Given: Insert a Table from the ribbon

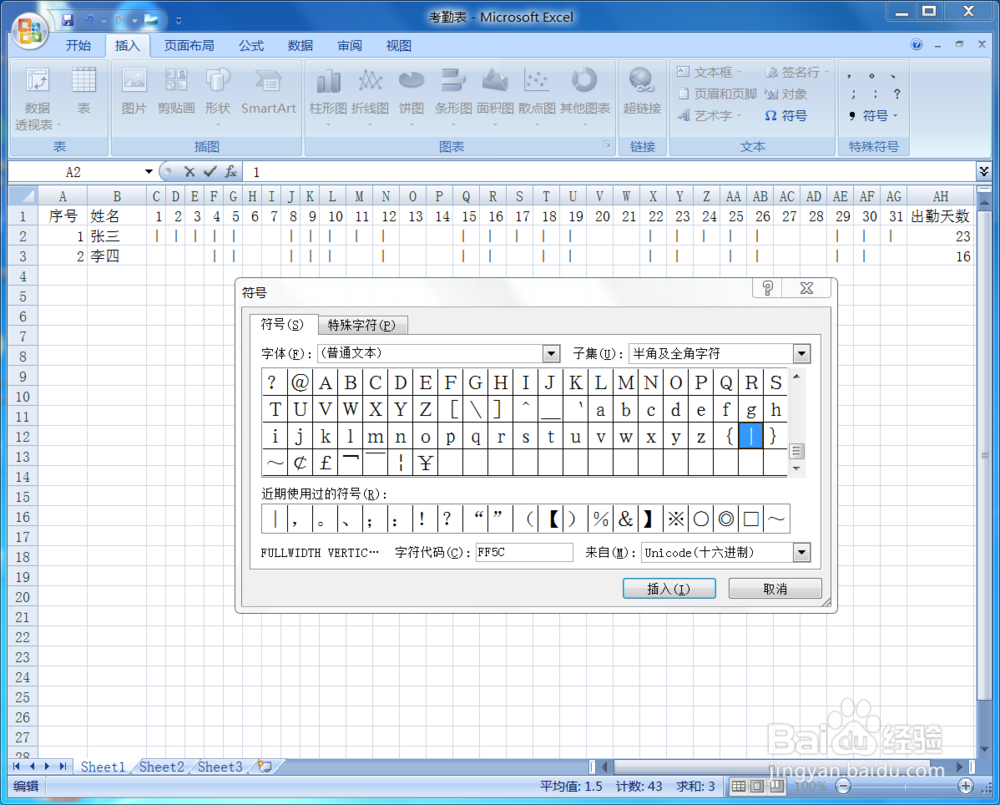Looking at the screenshot, I should (x=84, y=91).
